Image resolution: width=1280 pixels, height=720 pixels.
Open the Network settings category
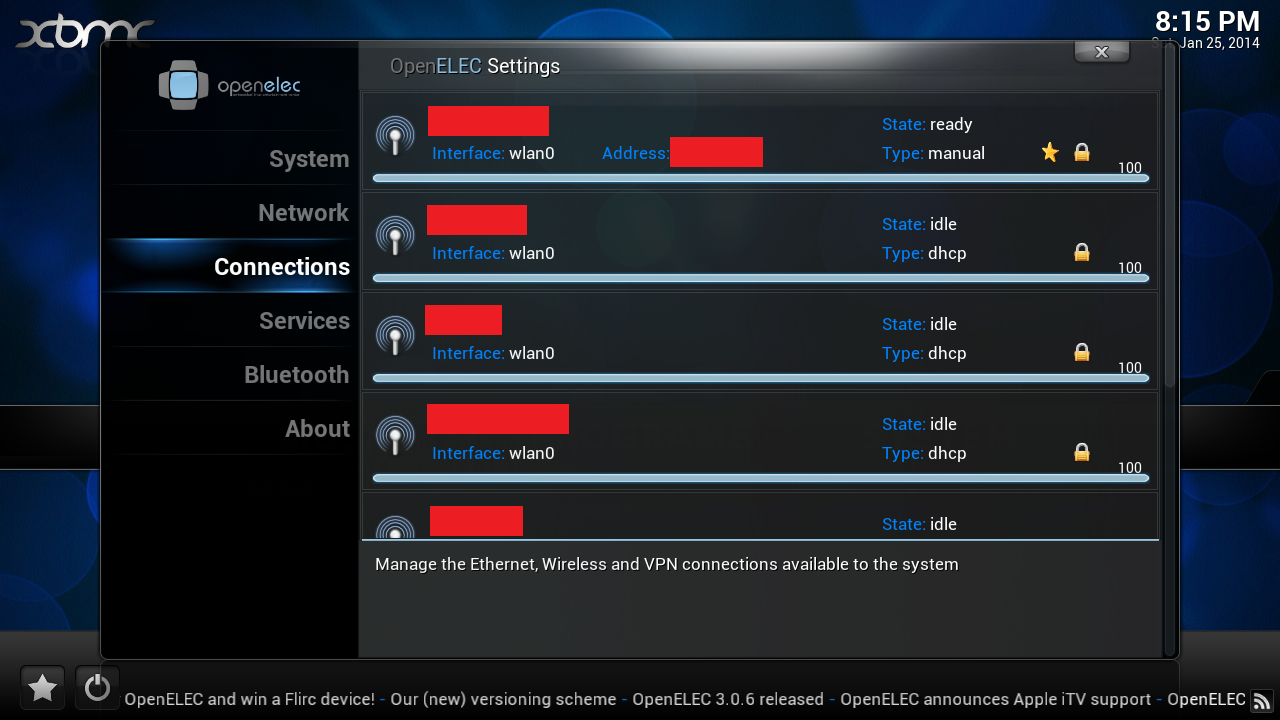pyautogui.click(x=303, y=213)
